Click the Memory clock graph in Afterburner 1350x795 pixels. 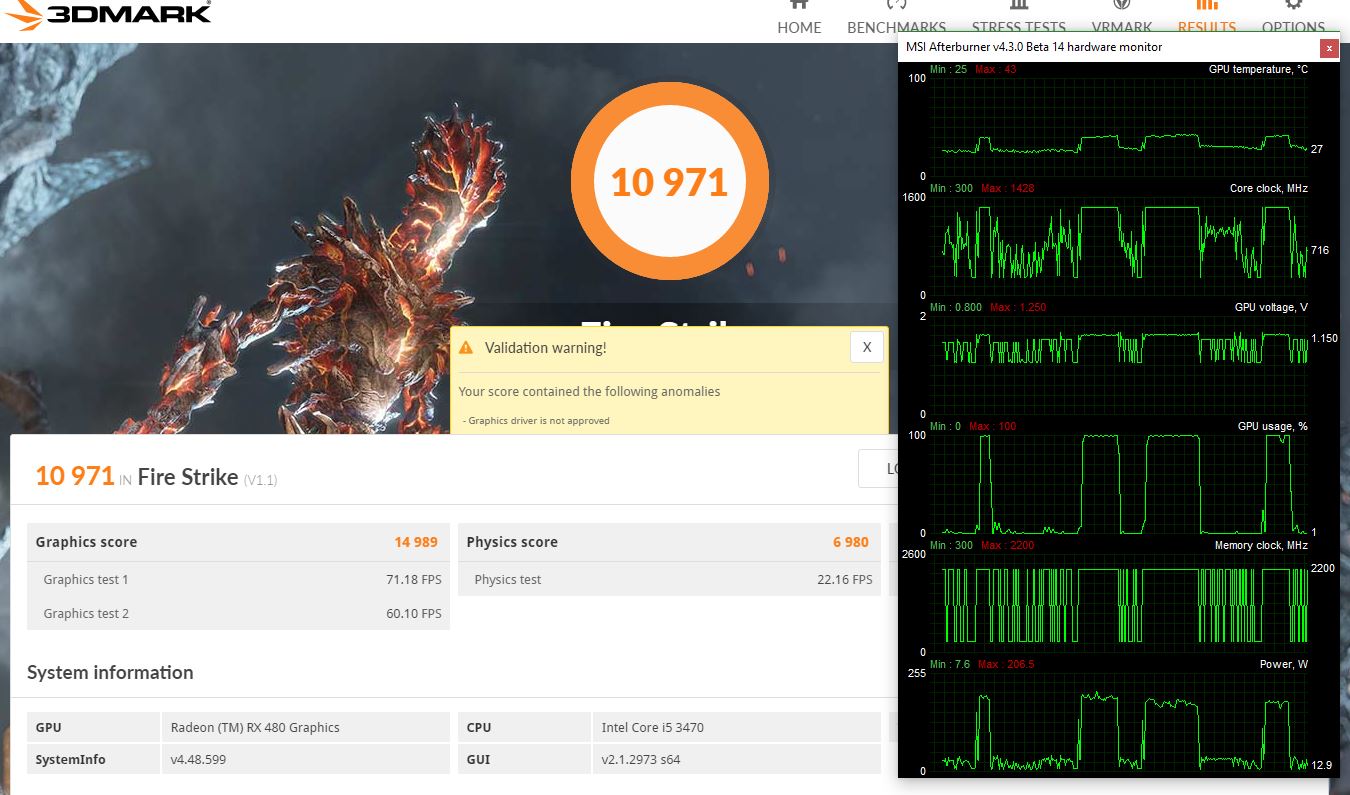[1119, 603]
